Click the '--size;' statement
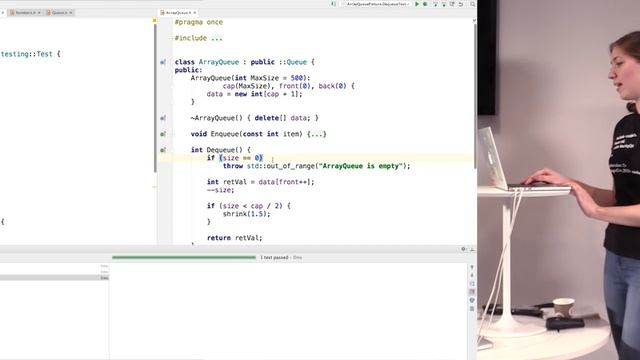Viewport: 640px width, 360px height. tap(220, 190)
